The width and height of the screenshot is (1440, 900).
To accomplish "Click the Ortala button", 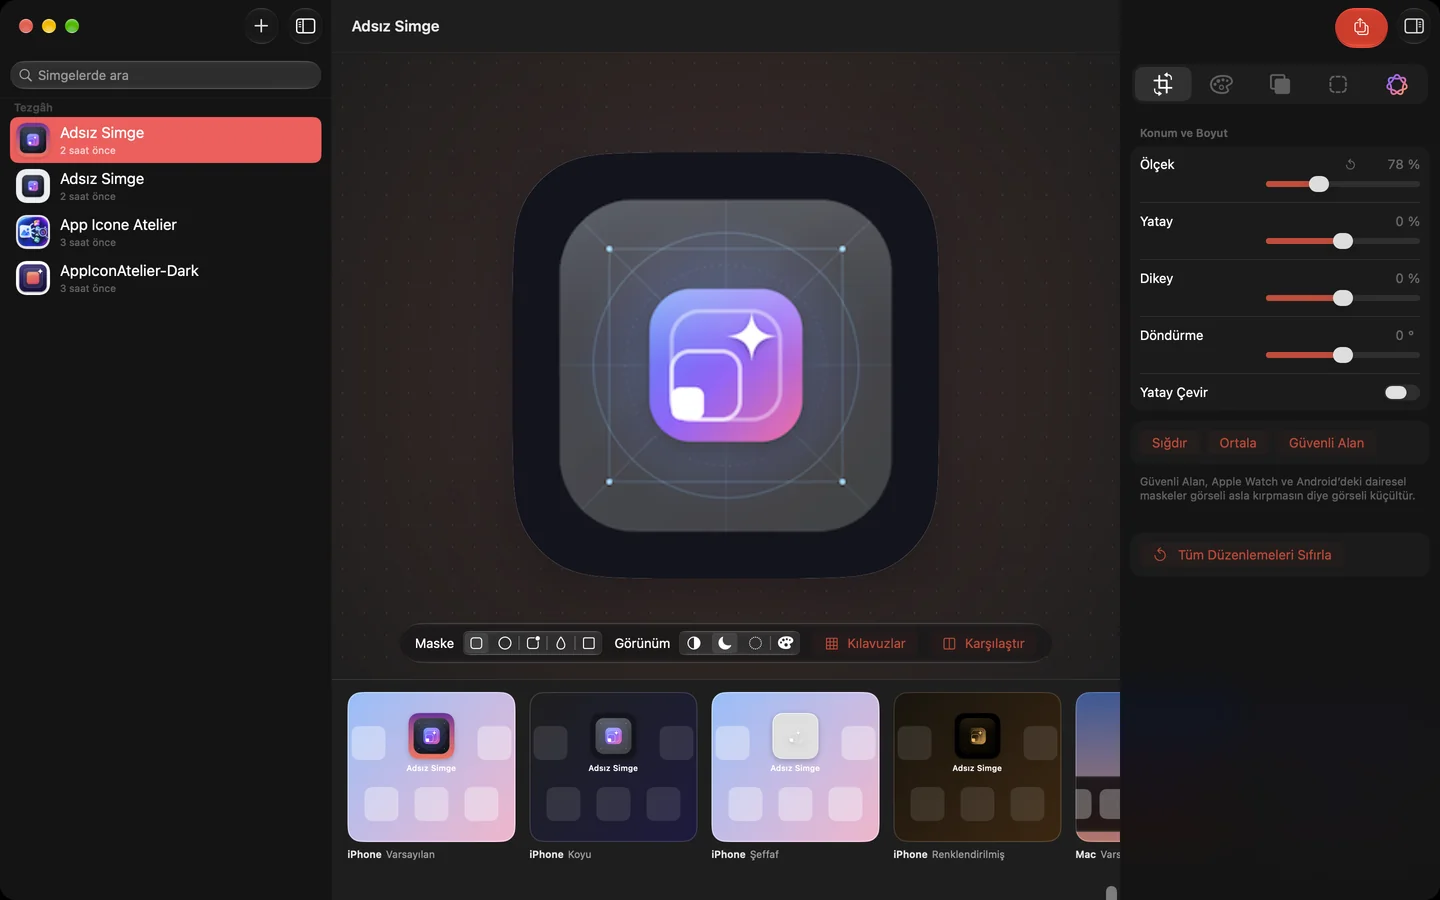I will pos(1238,443).
